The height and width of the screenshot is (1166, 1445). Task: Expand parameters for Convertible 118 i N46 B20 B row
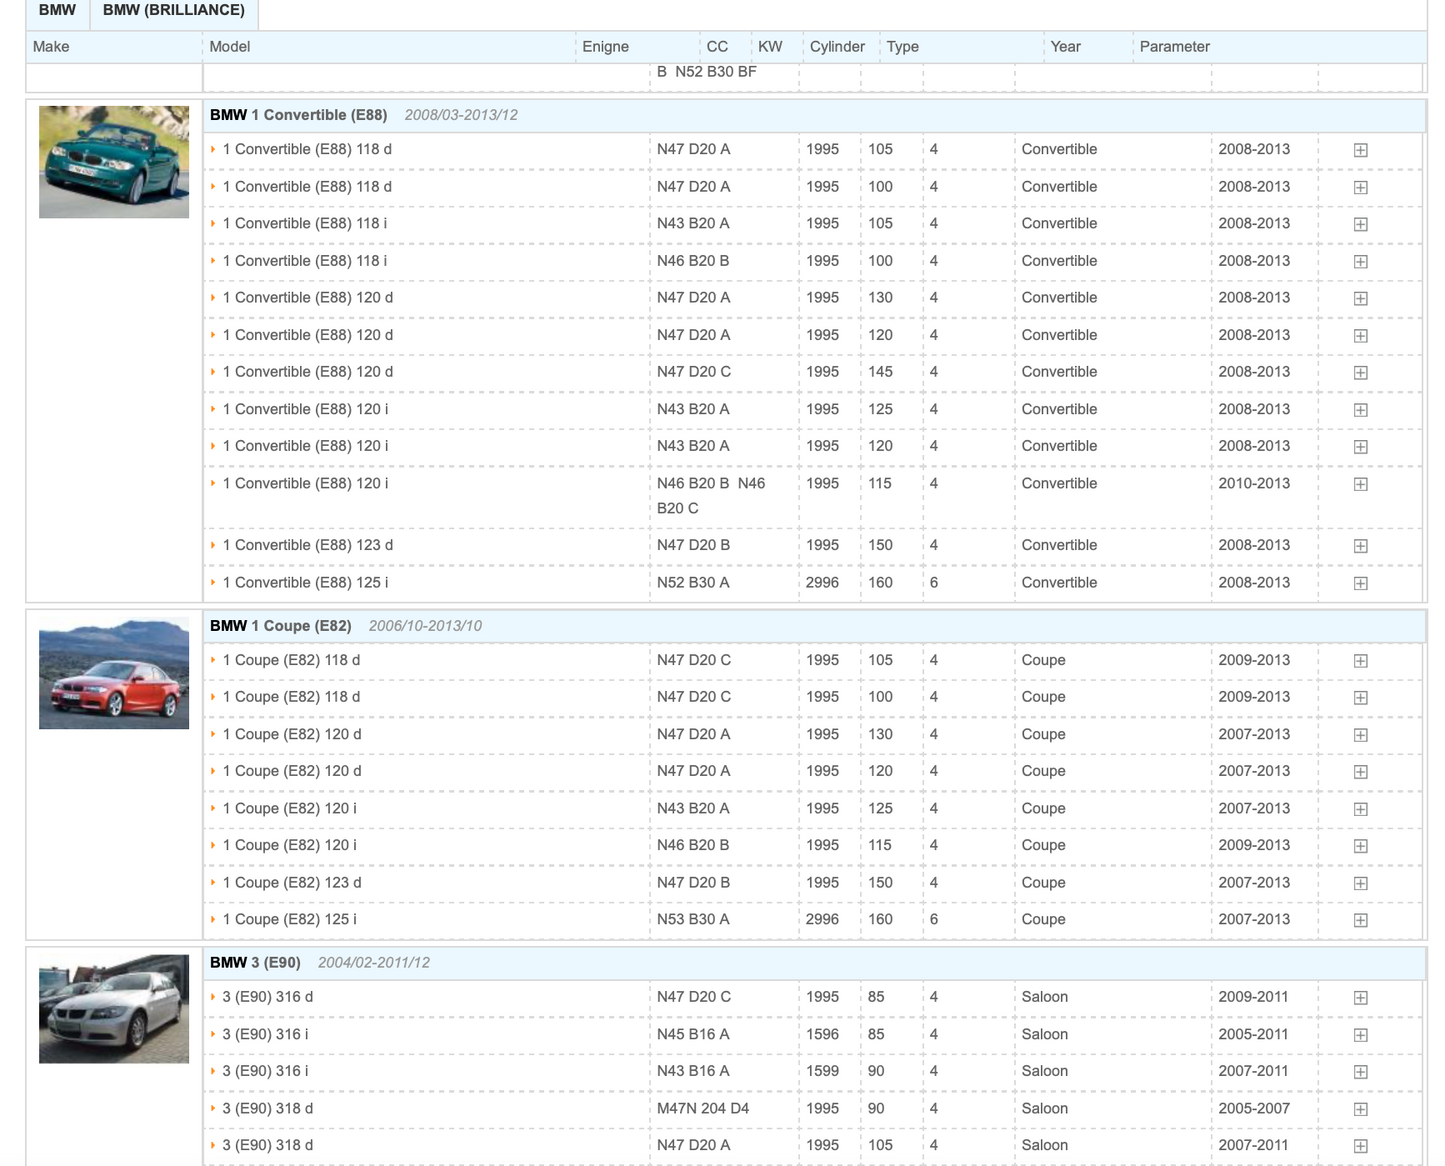pos(1360,261)
